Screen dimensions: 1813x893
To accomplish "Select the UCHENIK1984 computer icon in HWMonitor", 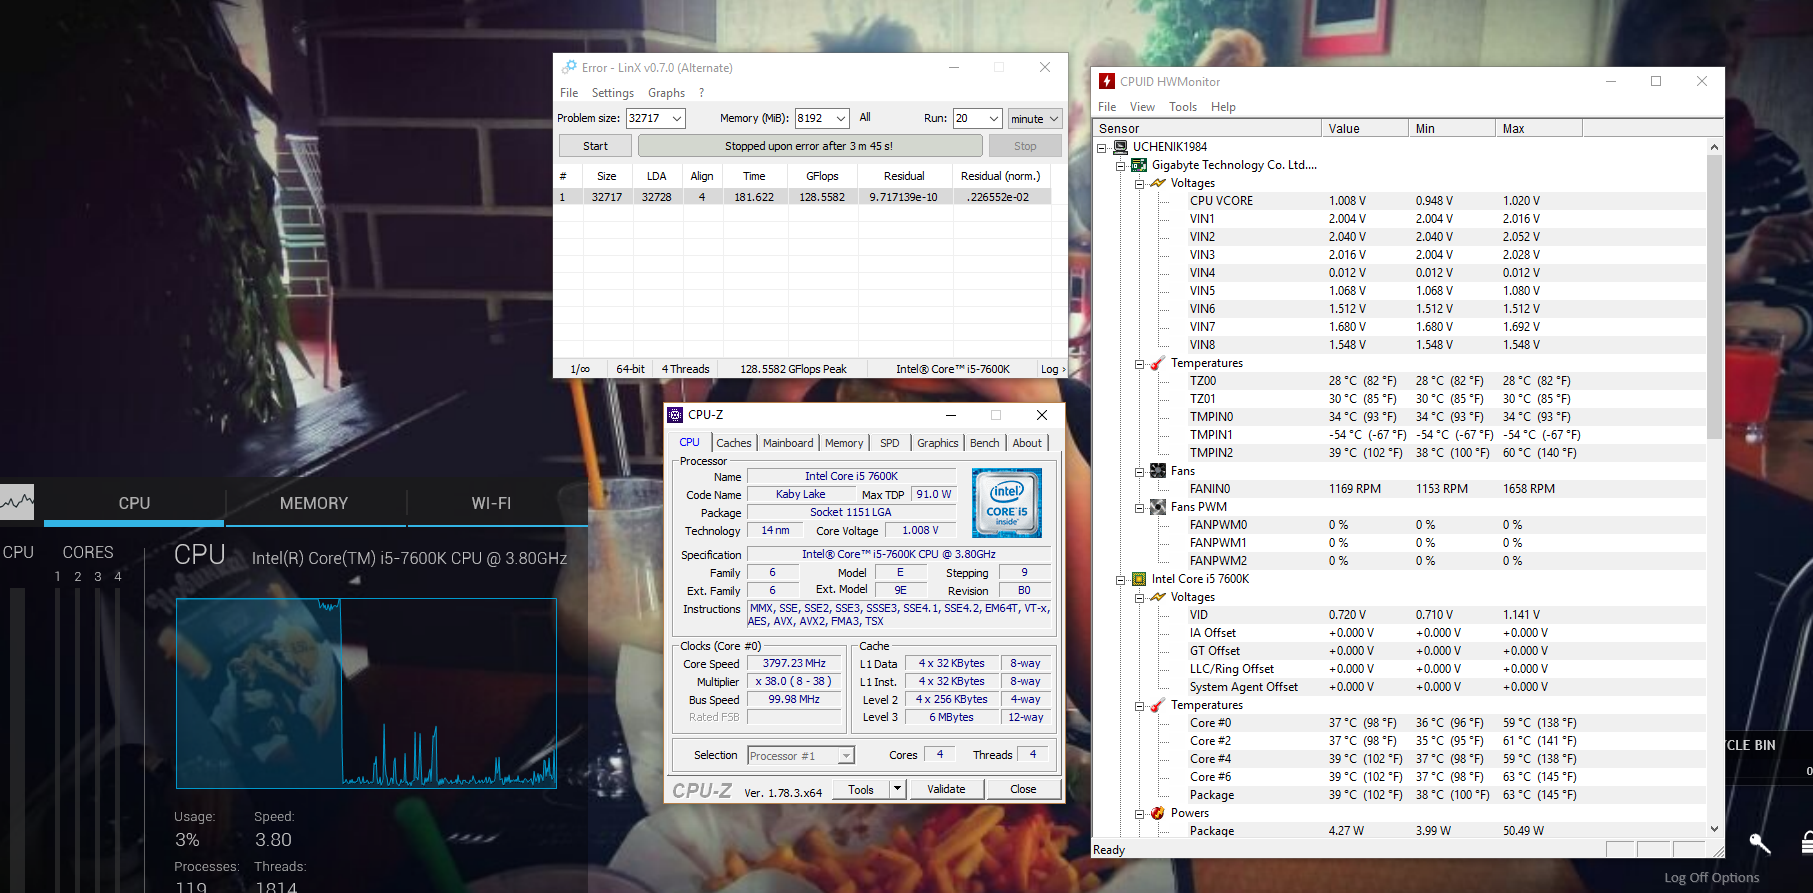I will pos(1121,146).
